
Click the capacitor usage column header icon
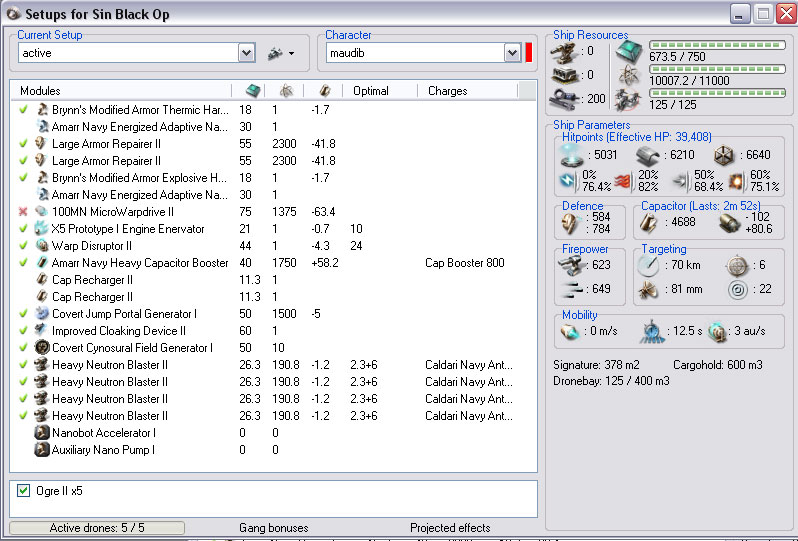[324, 90]
